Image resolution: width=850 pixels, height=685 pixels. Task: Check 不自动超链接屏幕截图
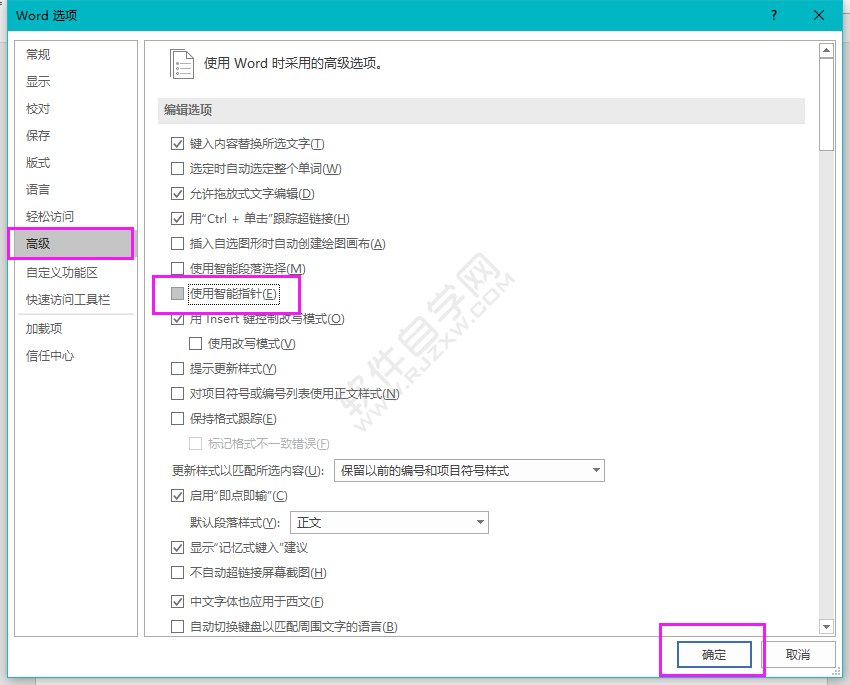177,572
